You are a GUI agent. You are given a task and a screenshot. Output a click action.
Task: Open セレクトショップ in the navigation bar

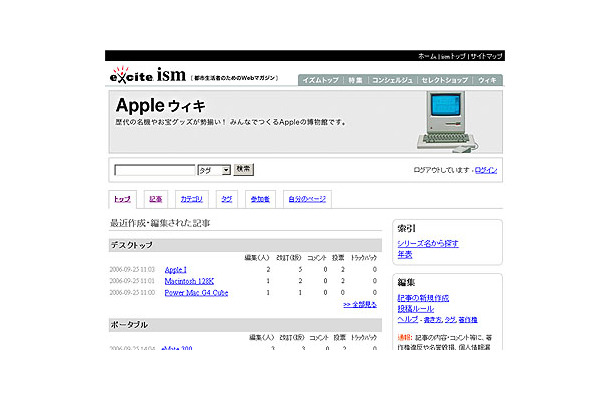(x=445, y=80)
